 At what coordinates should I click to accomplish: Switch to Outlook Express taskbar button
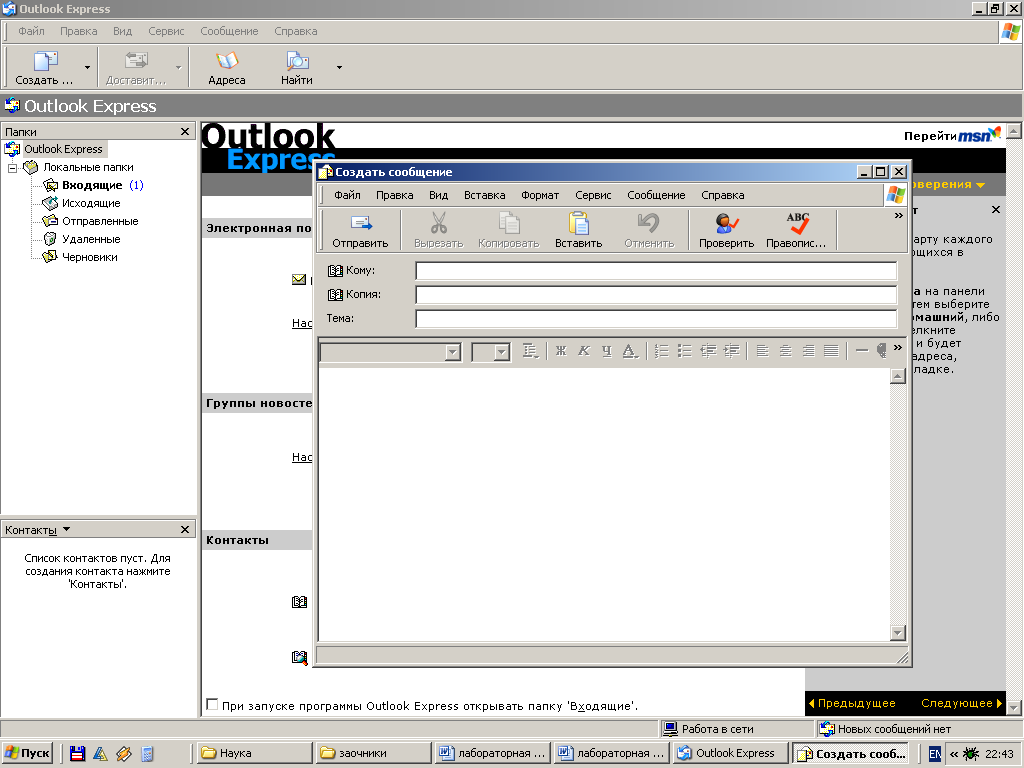(731, 753)
